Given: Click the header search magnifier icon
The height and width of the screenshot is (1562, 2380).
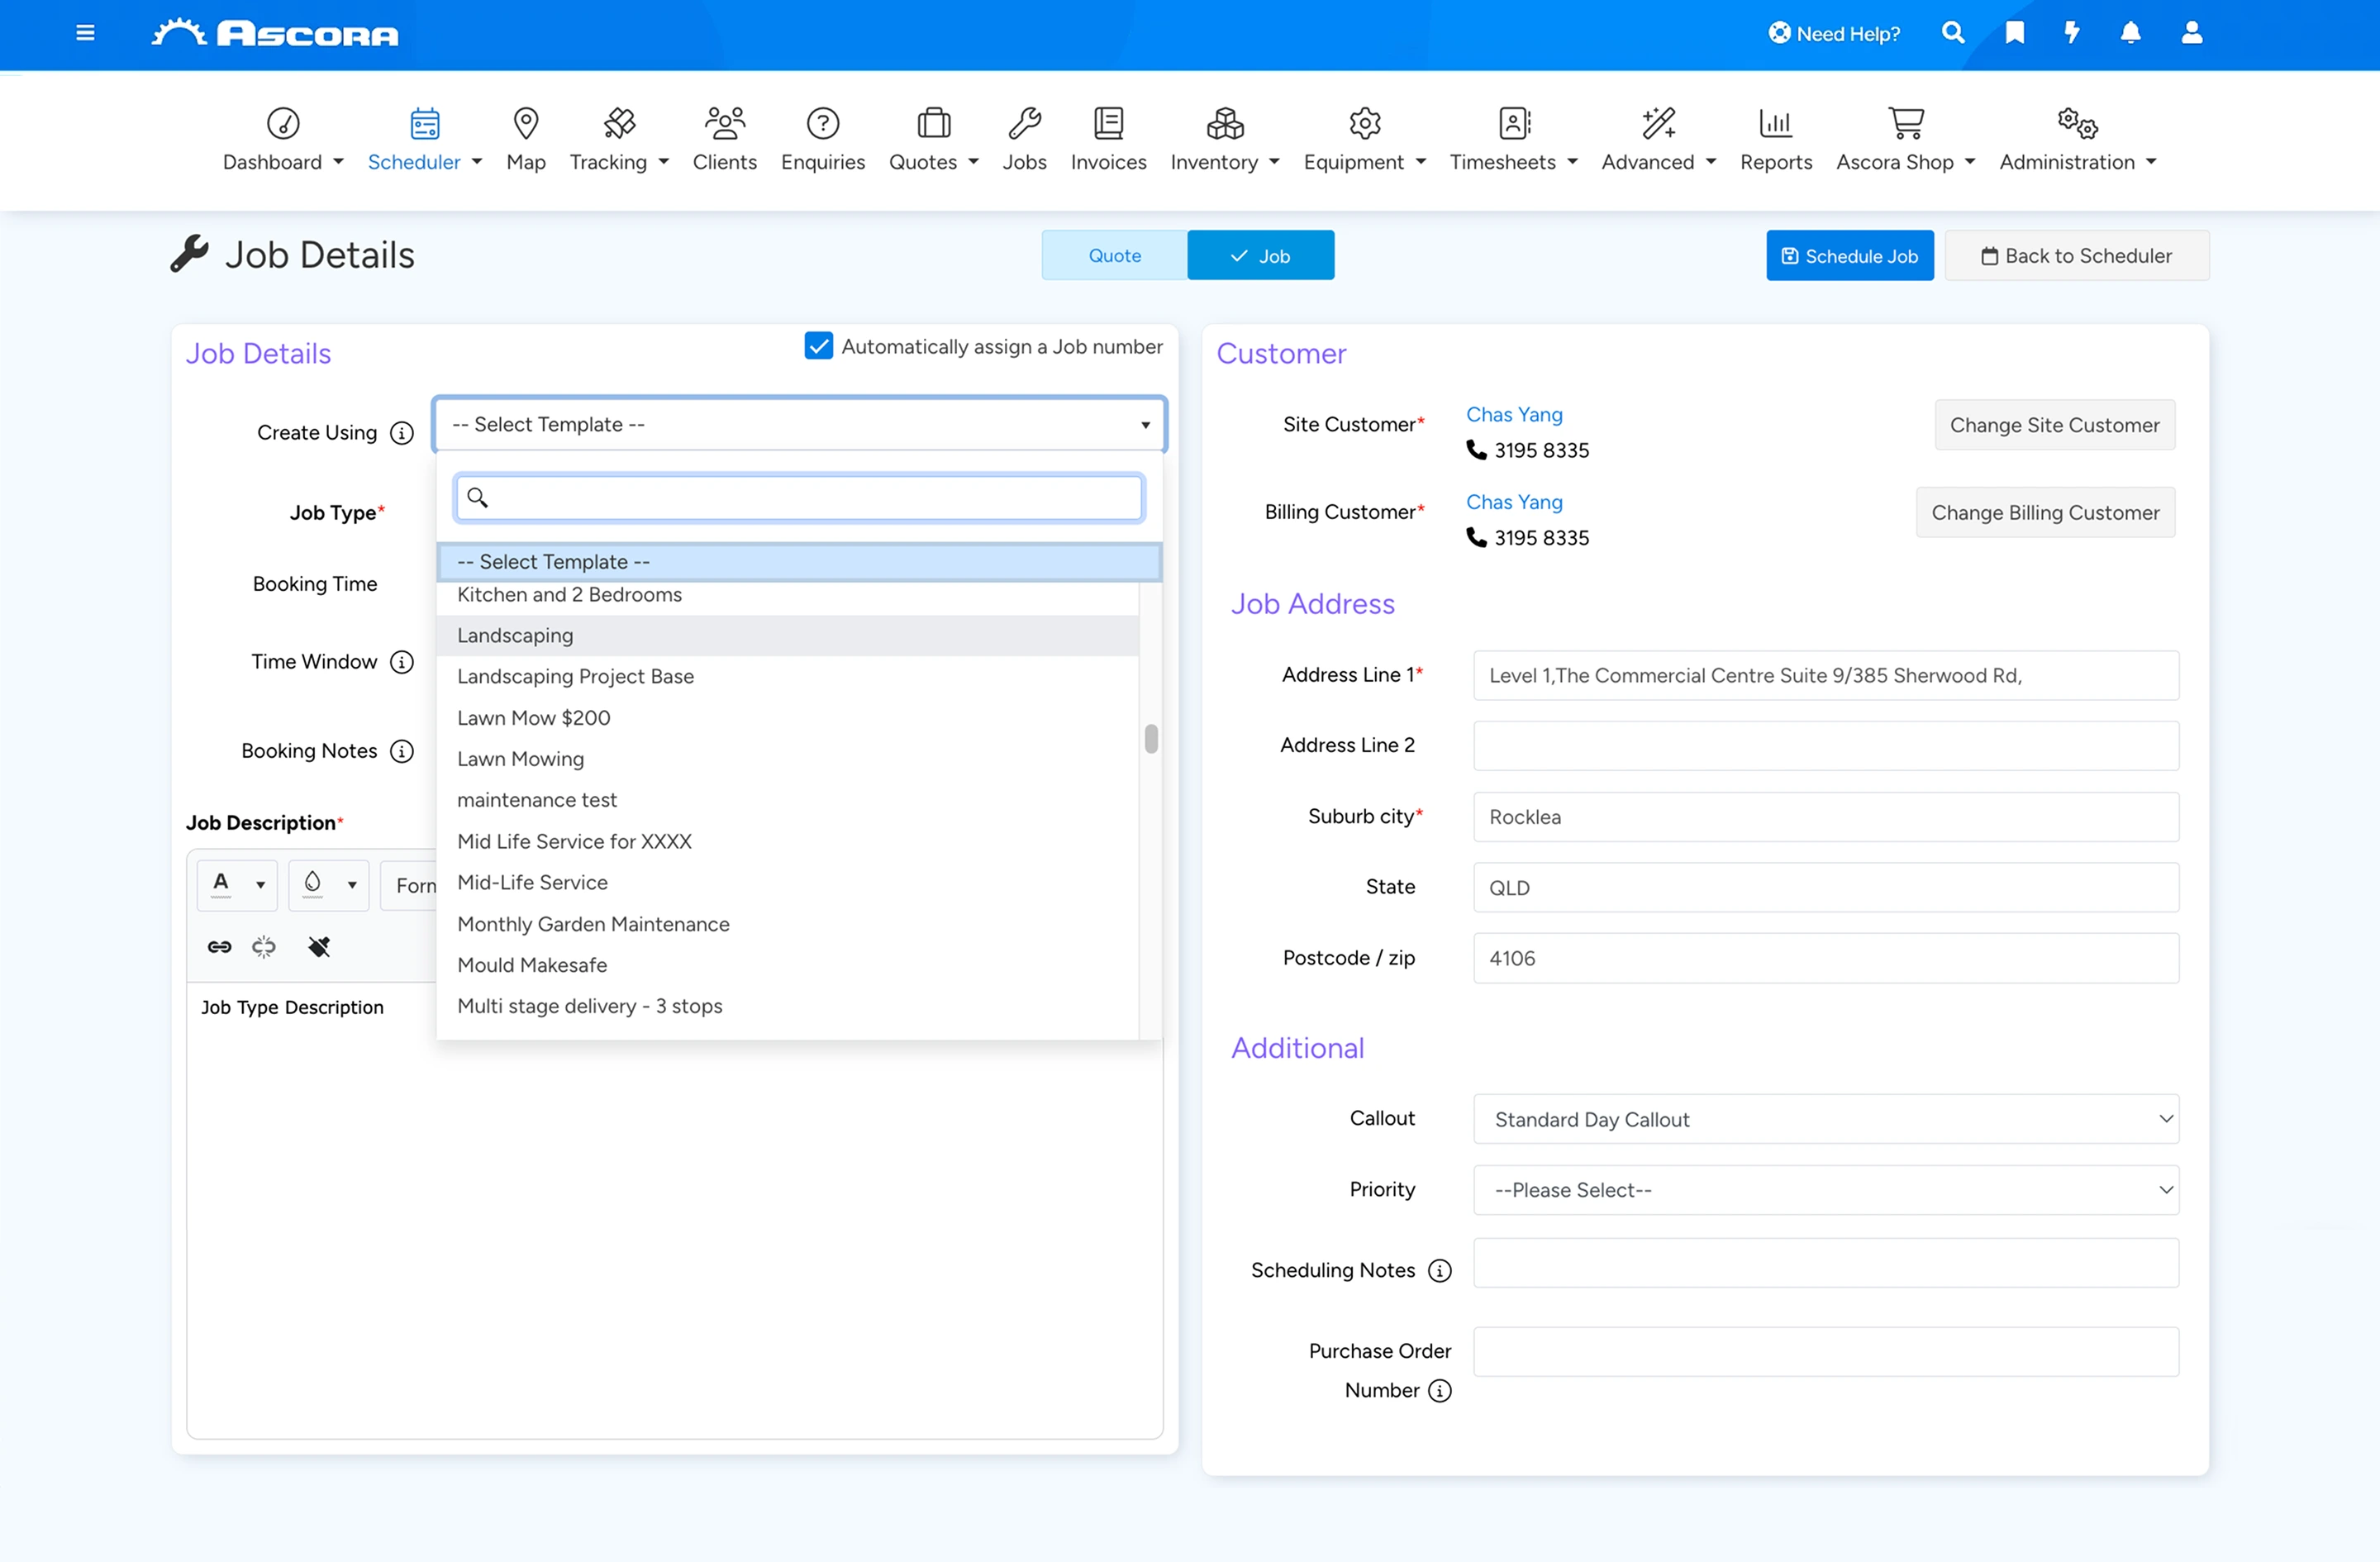Looking at the screenshot, I should 1952,33.
